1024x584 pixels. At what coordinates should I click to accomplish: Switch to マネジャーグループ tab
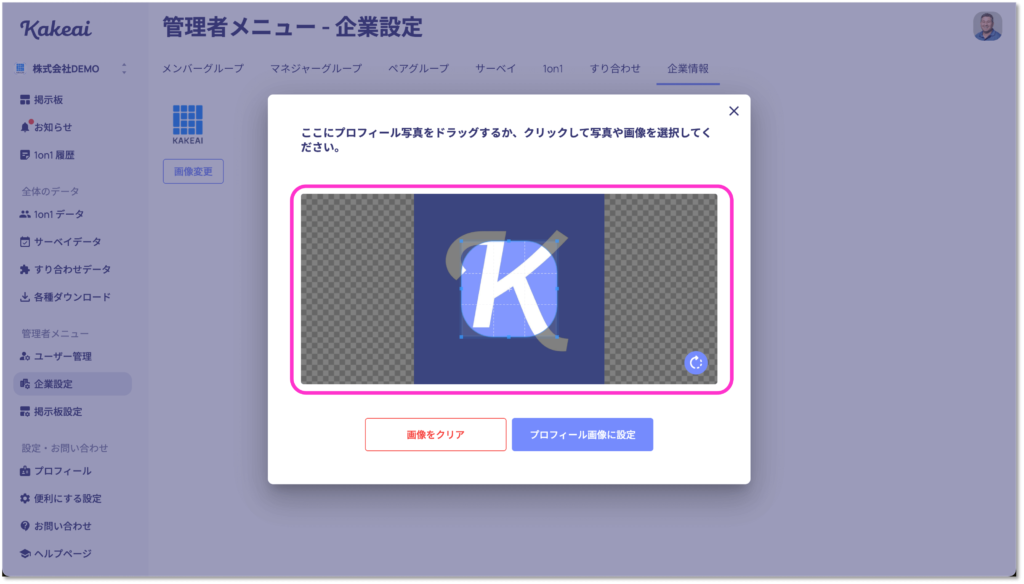[316, 69]
